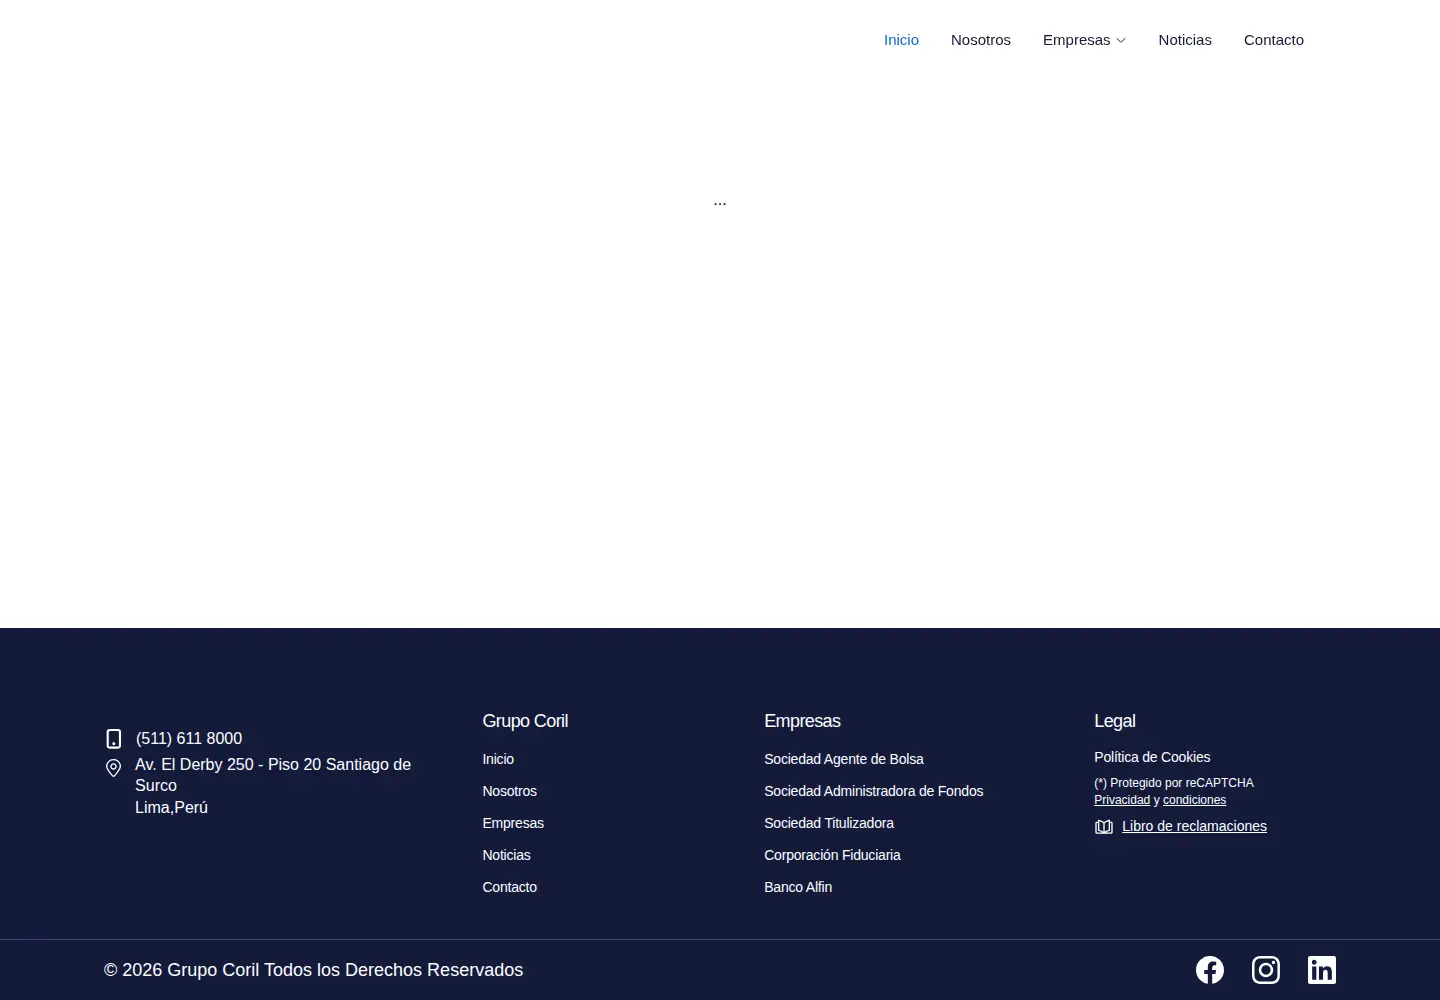This screenshot has height=1000, width=1440.
Task: Open Noticias in the top navigation
Action: 1185,40
